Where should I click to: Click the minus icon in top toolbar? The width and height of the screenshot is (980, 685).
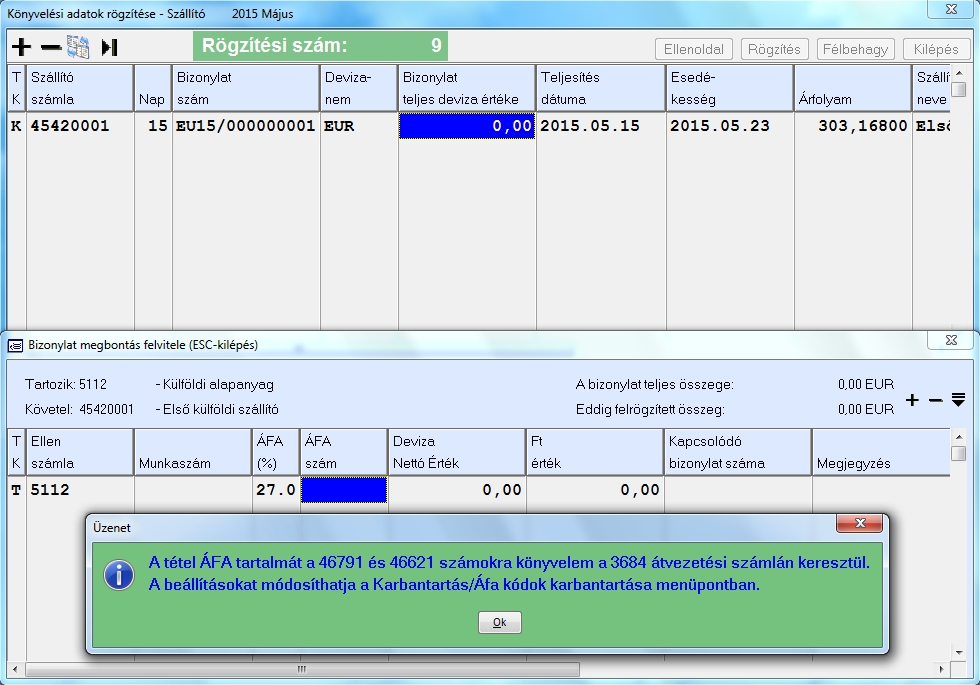[x=50, y=47]
